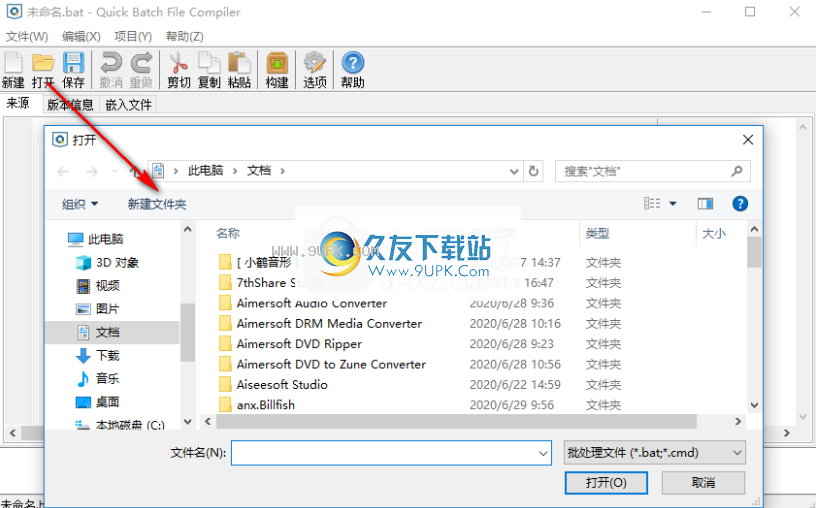
Task: Expand the address bar history dropdown
Action: (514, 171)
